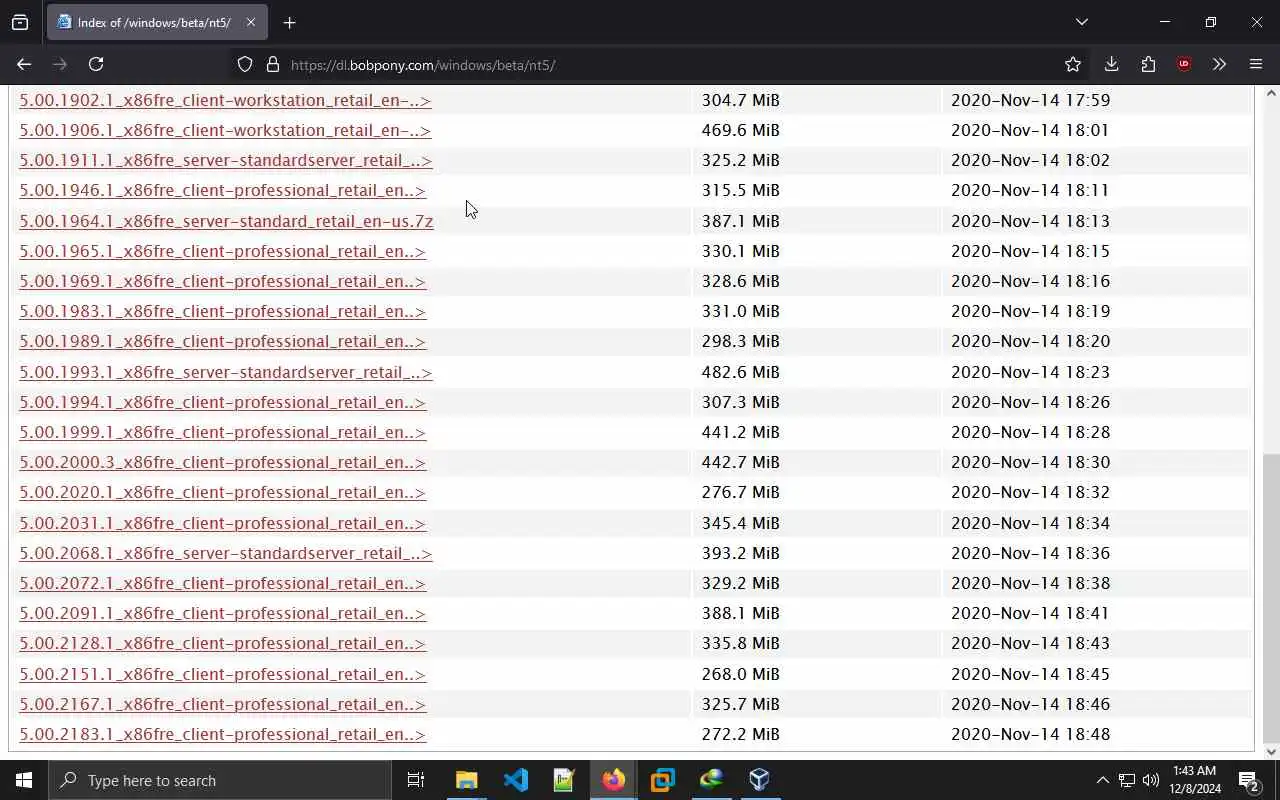Open the 5.00.1989.1 client-professional link
This screenshot has height=800, width=1280.
(x=222, y=341)
